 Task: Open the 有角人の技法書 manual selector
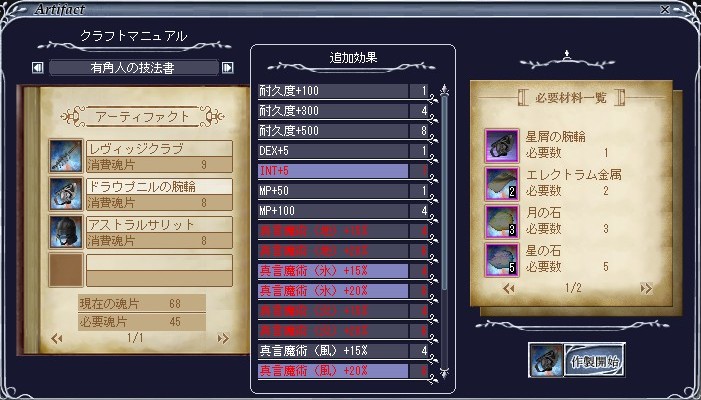pyautogui.click(x=133, y=67)
